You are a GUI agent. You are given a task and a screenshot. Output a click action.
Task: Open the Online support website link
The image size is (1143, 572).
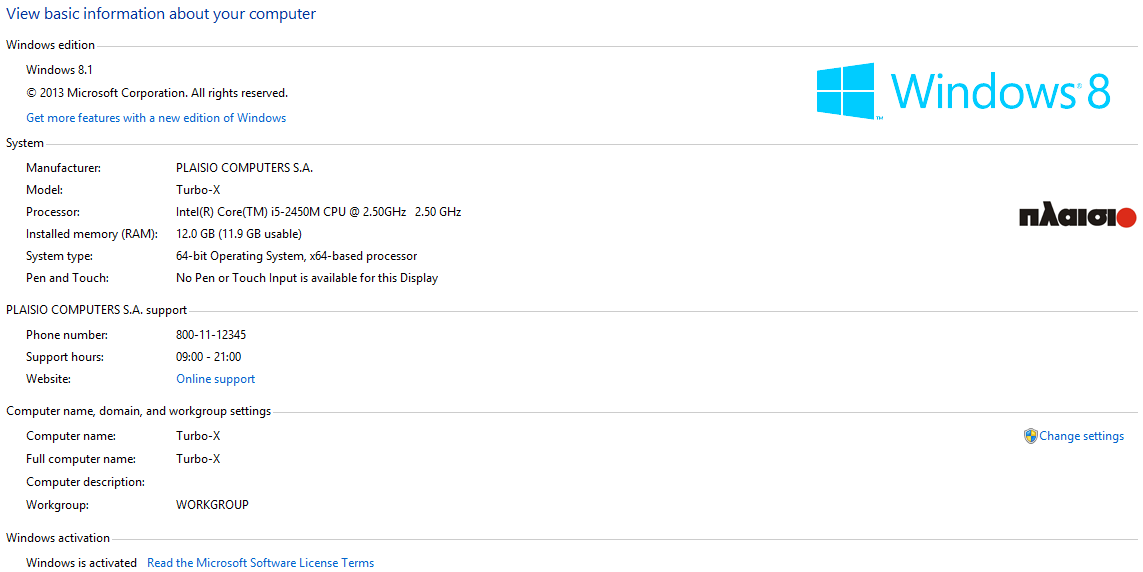pyautogui.click(x=215, y=379)
